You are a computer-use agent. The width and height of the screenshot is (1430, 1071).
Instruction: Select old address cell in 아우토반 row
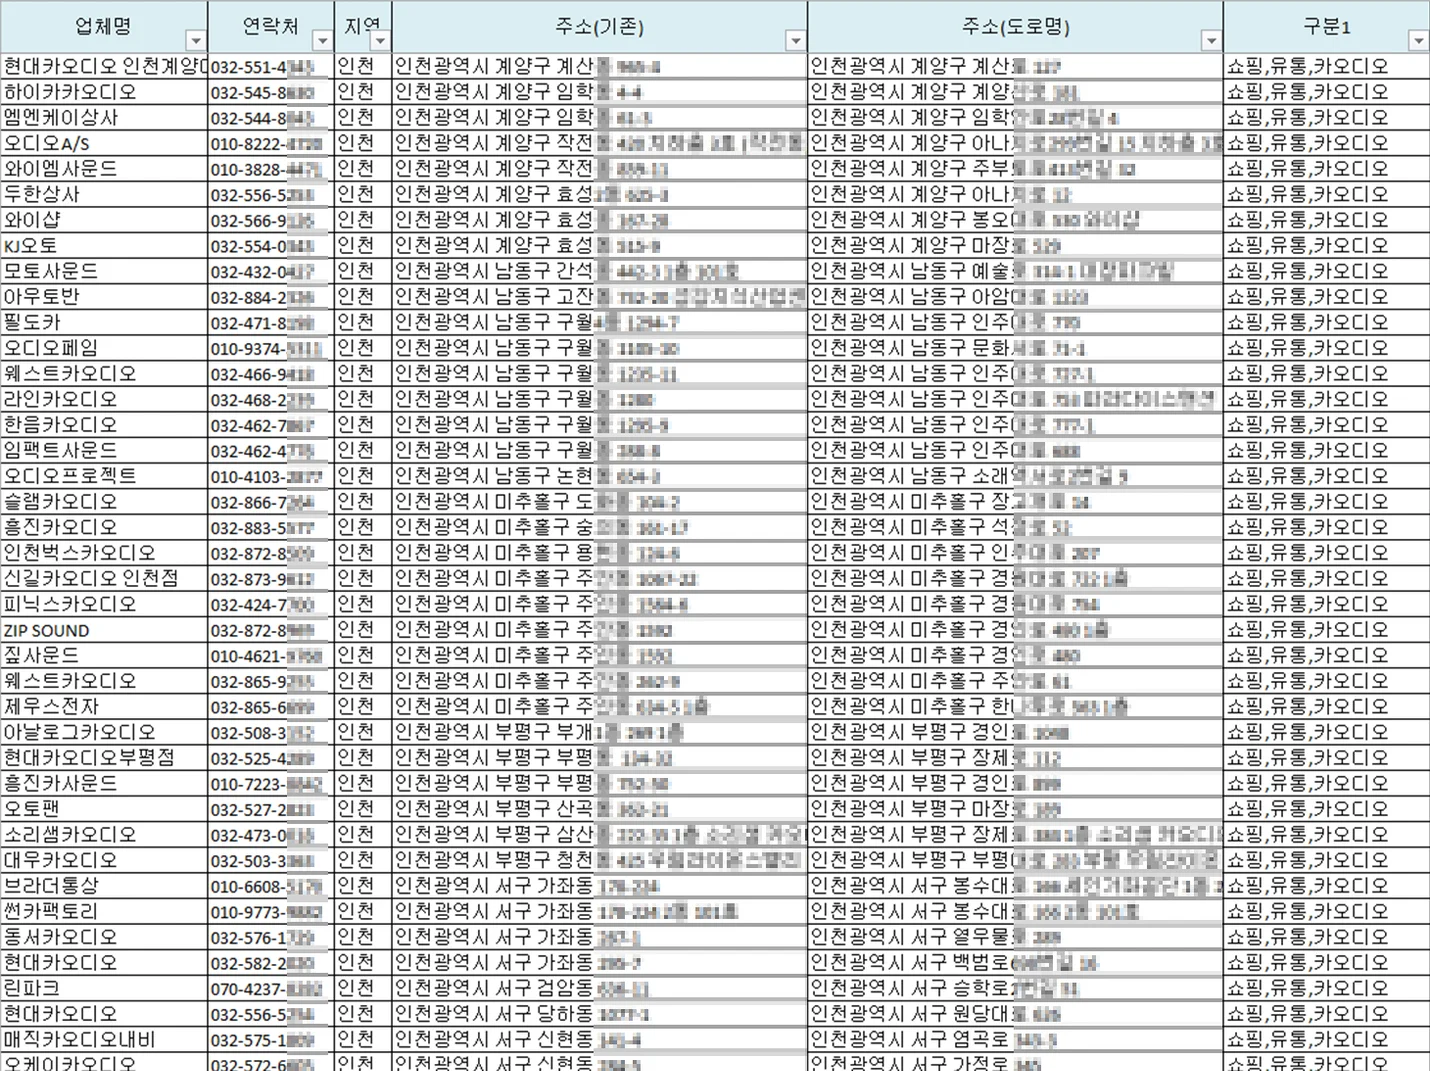[600, 297]
